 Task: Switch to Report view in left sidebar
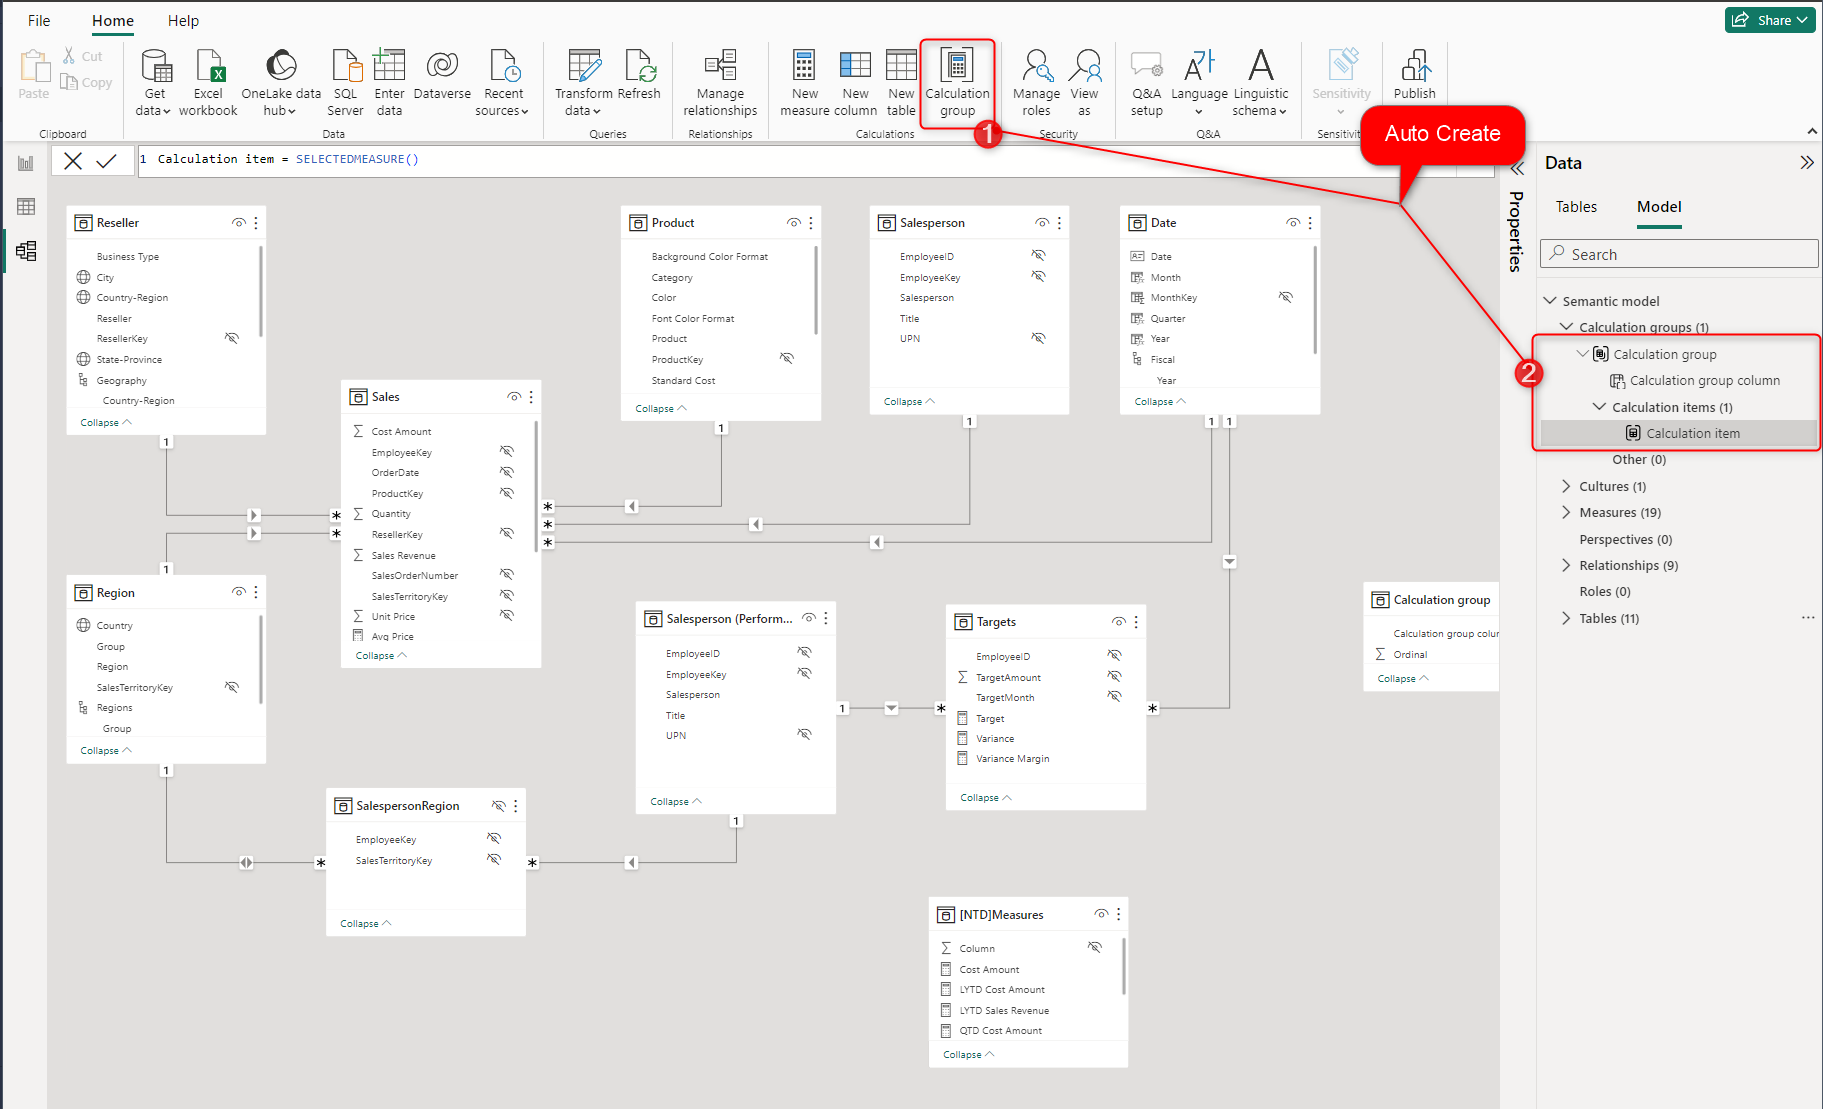pyautogui.click(x=26, y=163)
